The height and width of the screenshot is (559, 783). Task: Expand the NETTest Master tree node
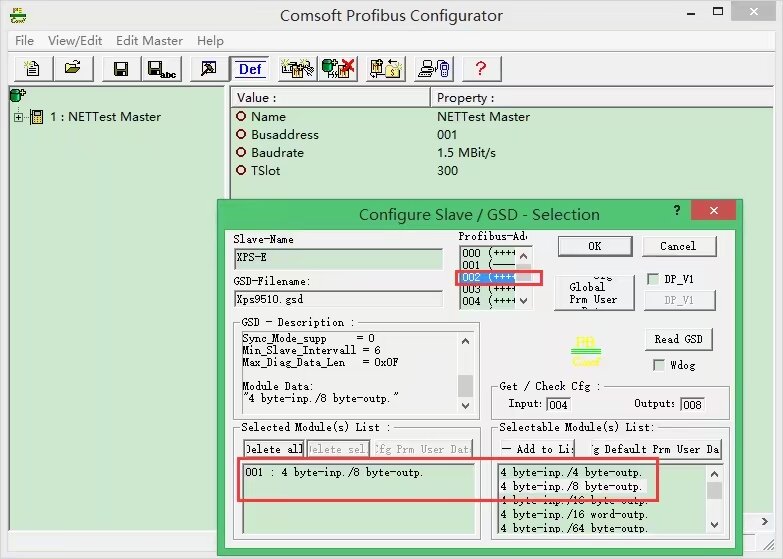coord(18,117)
